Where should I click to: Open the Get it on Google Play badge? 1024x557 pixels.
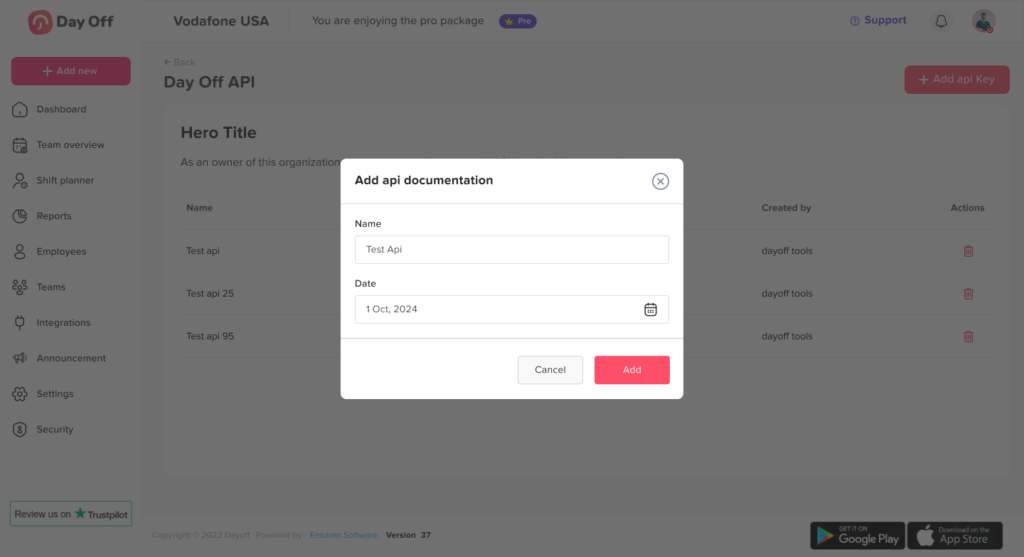pyautogui.click(x=857, y=536)
